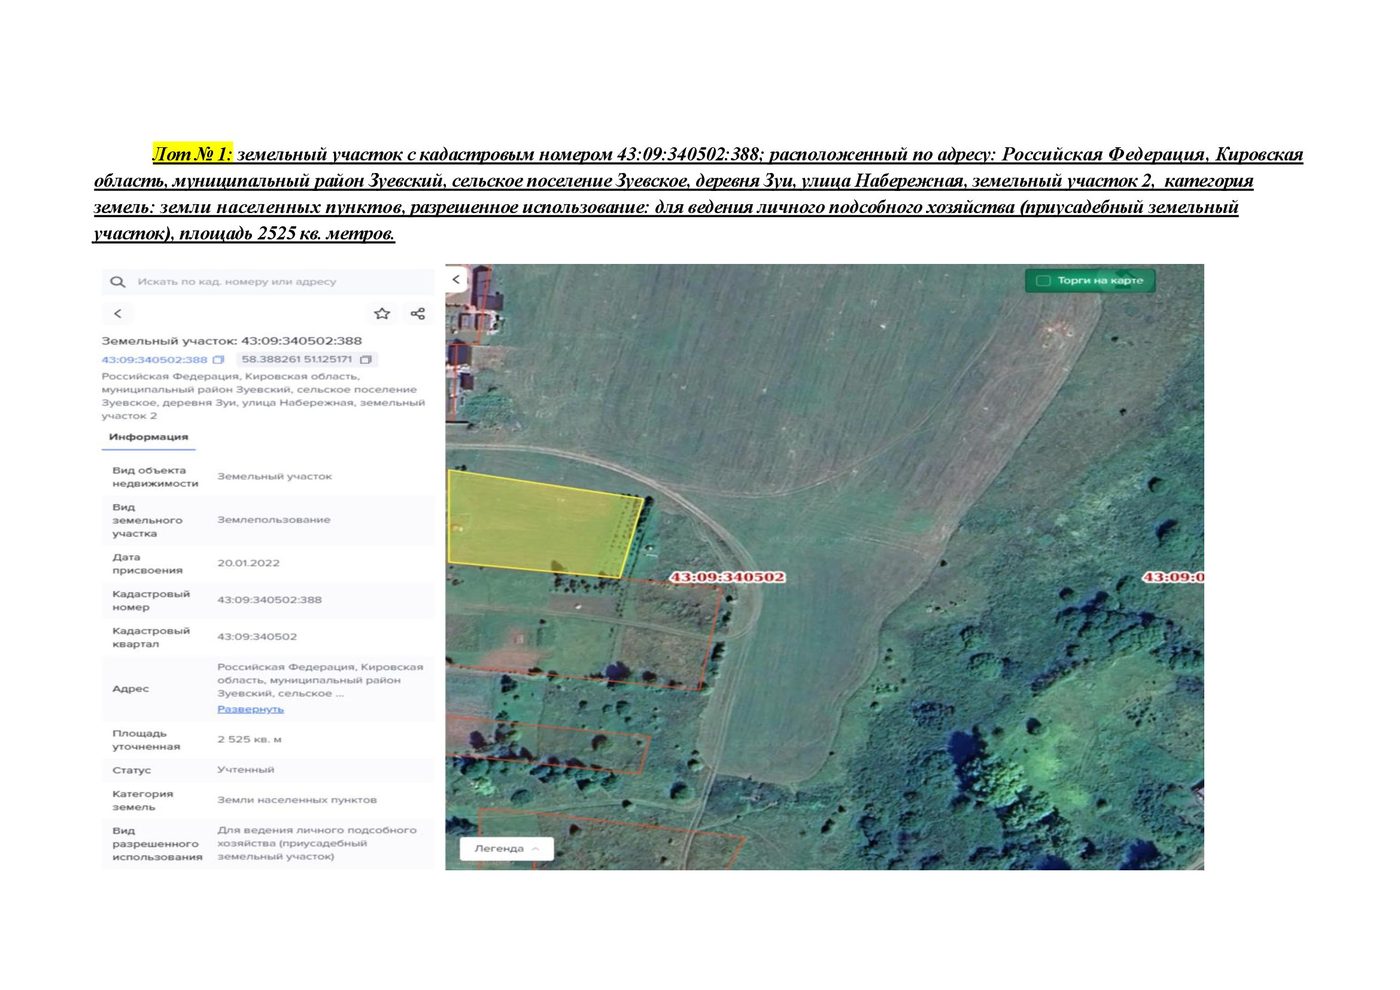The height and width of the screenshot is (990, 1400).
Task: Enable the Торги на карте checkbox
Action: [x=1043, y=281]
